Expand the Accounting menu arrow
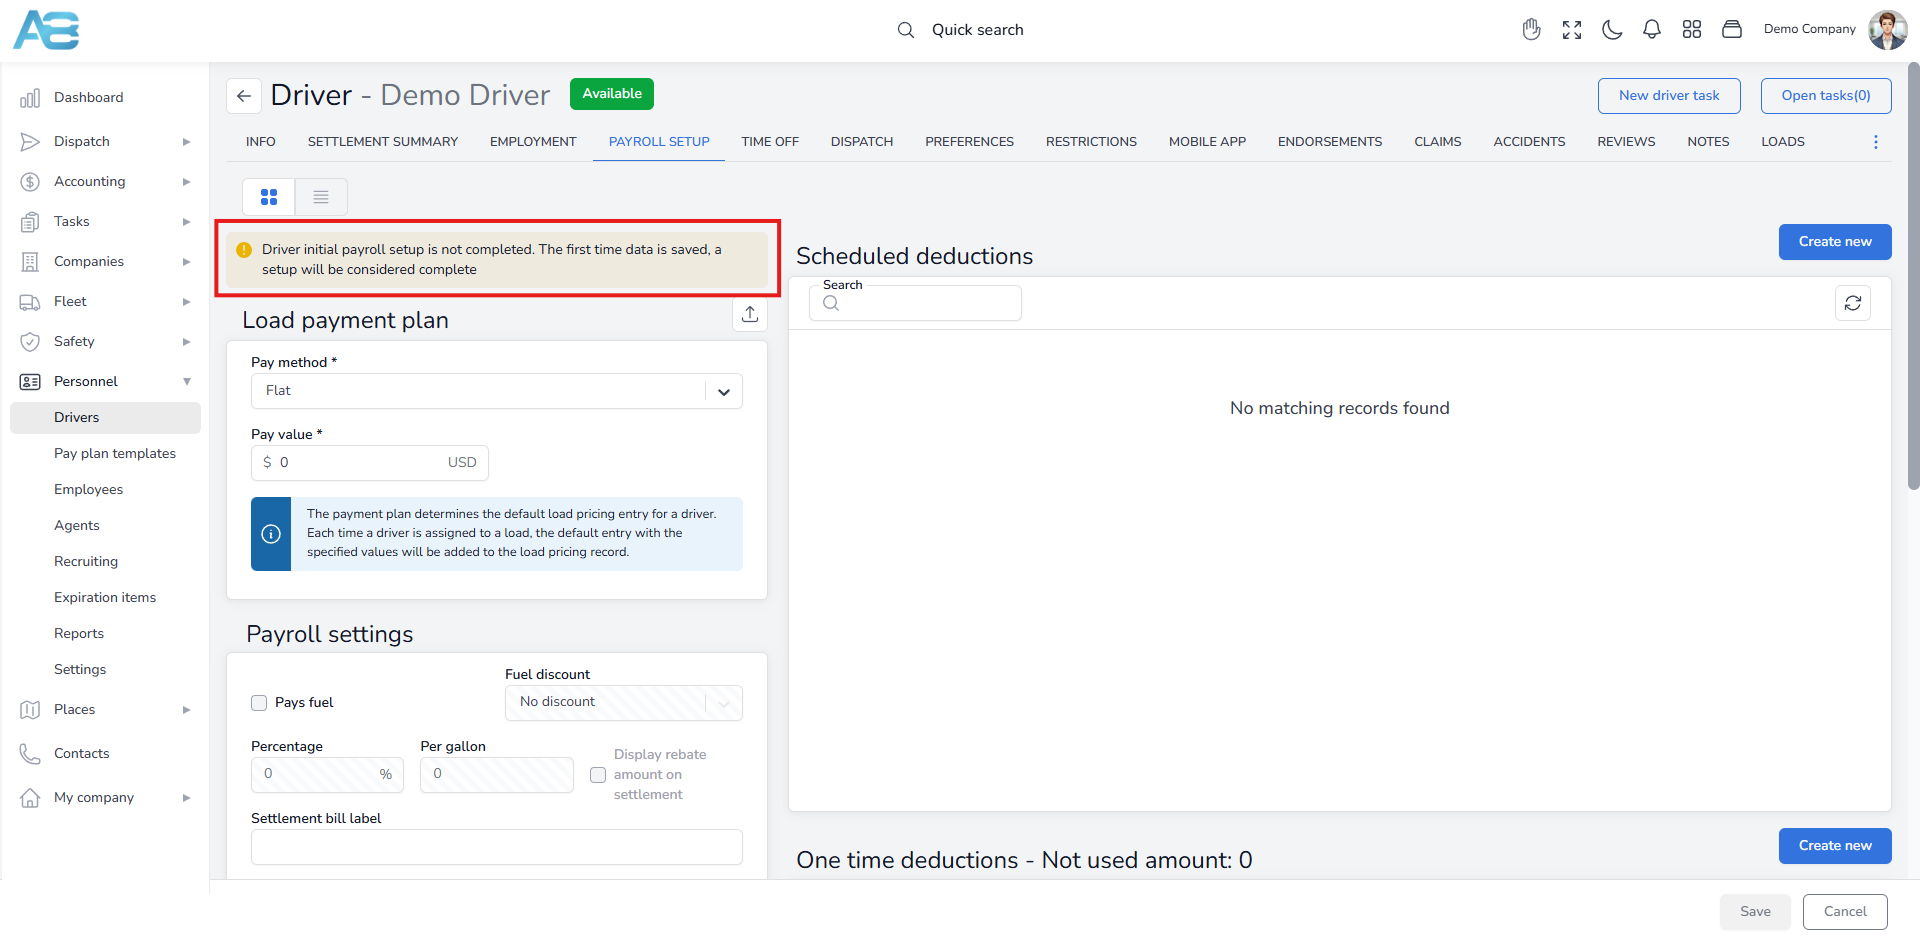The width and height of the screenshot is (1920, 943). (x=186, y=182)
